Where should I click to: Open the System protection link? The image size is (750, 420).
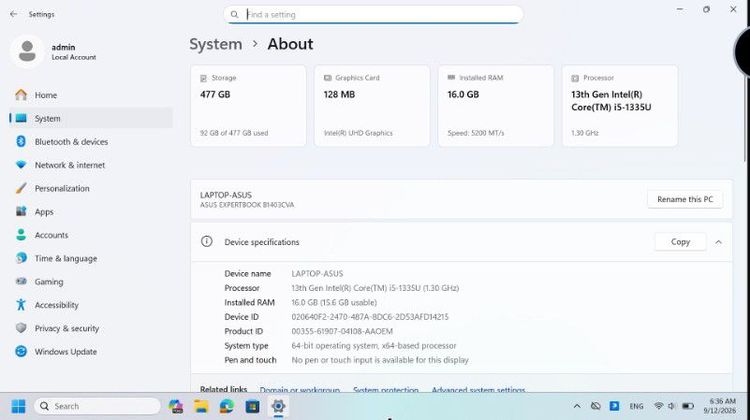click(386, 390)
